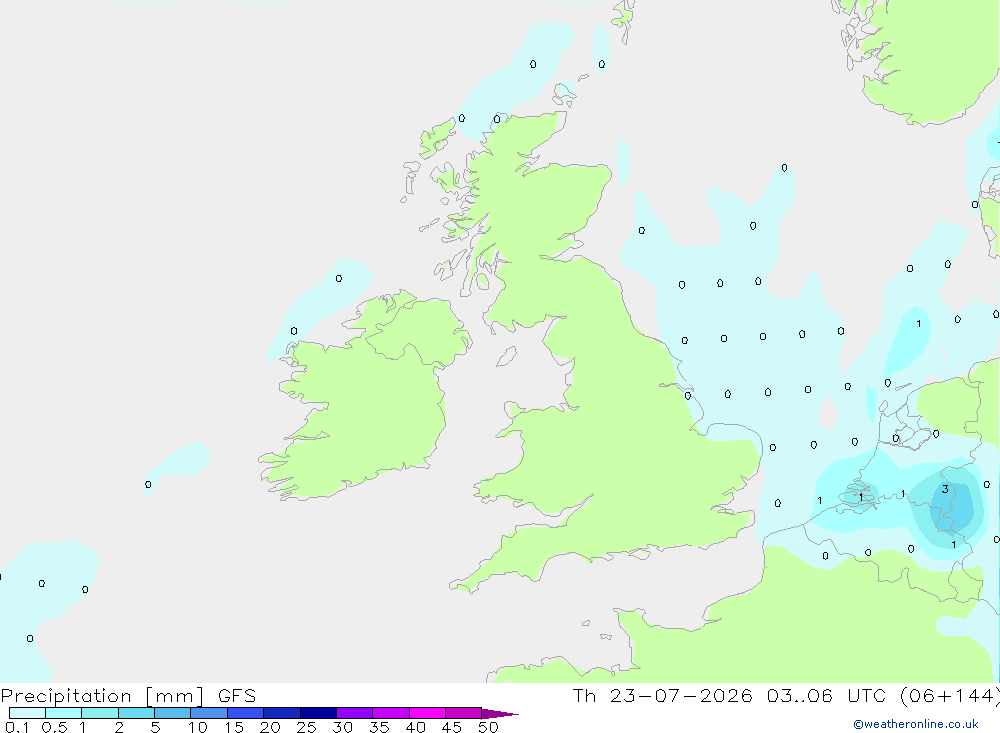Image resolution: width=1000 pixels, height=733 pixels.
Task: Click the '45' legend scale label
Action: tap(452, 727)
